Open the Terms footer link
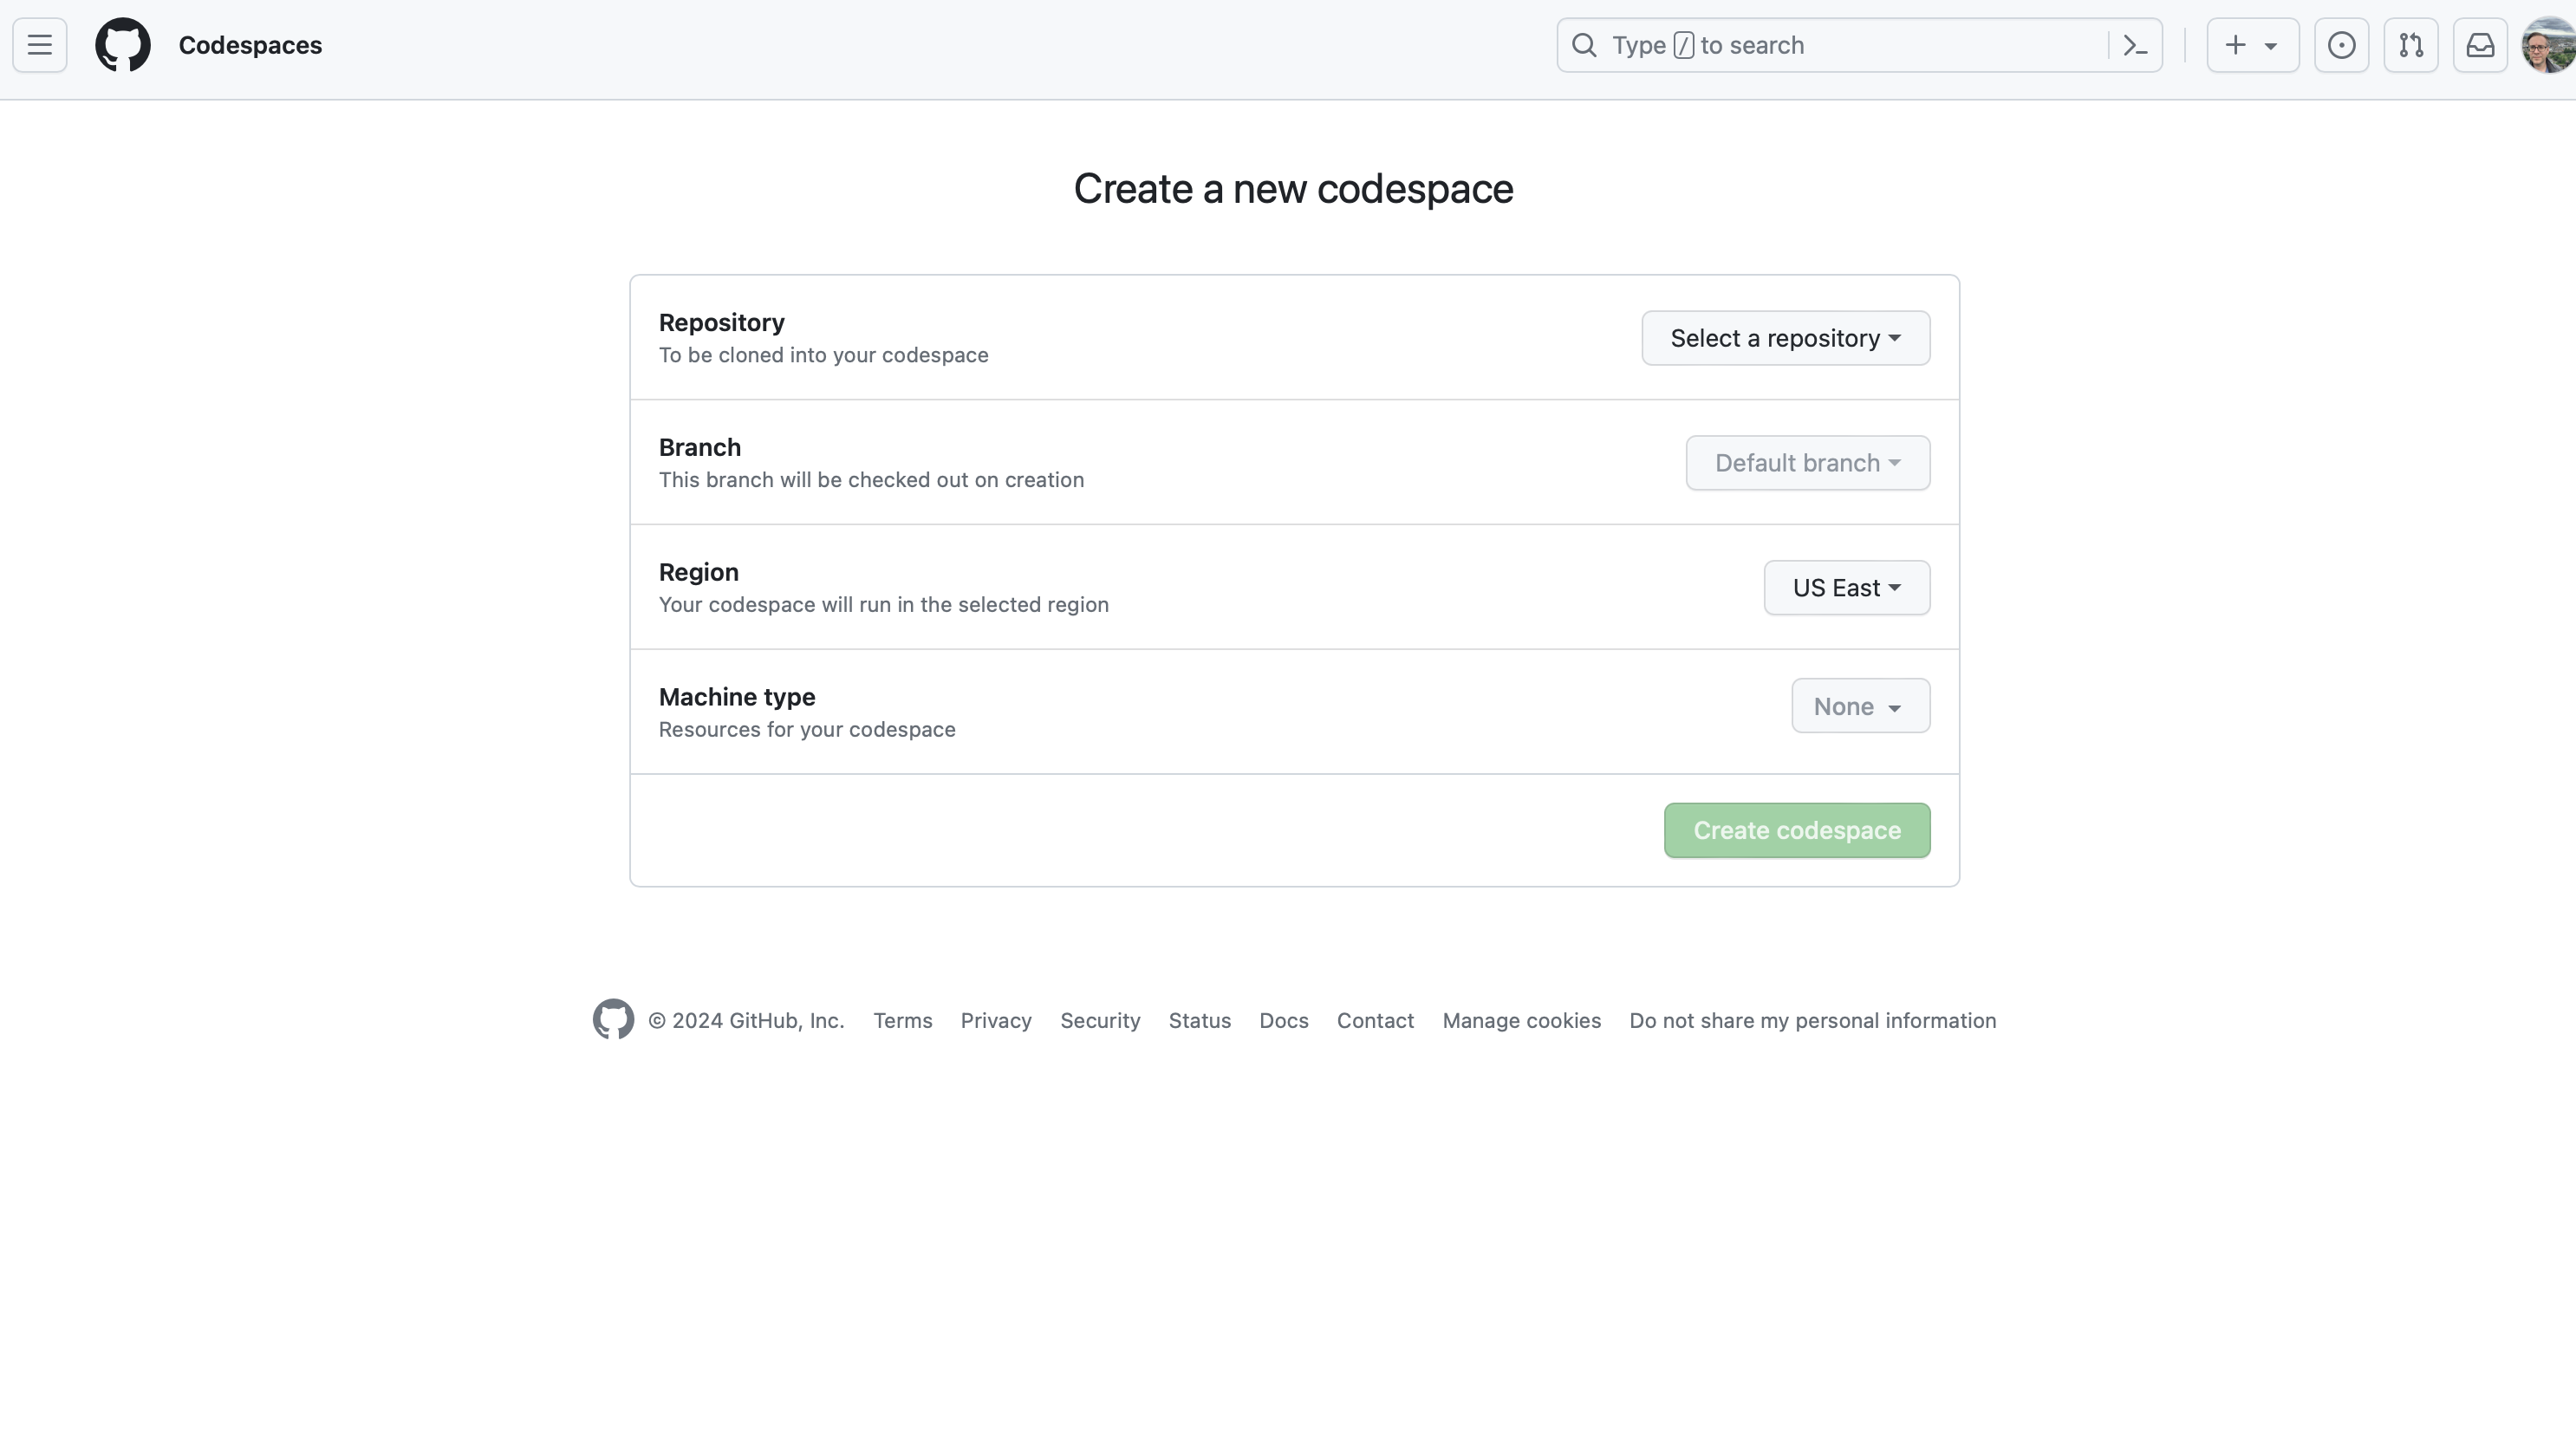 pos(902,1020)
